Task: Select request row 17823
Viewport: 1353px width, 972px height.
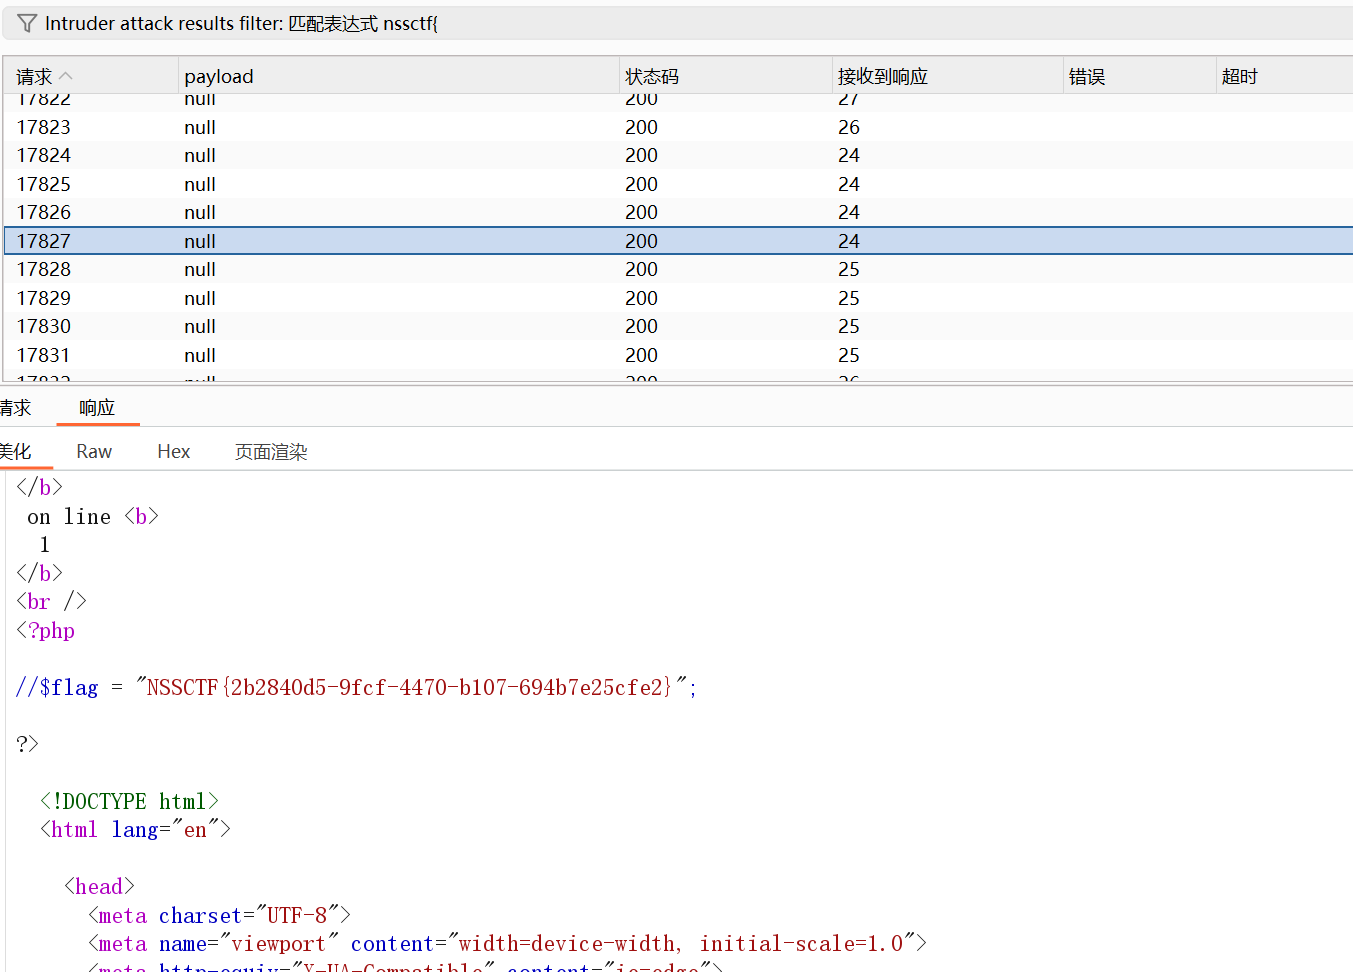Action: click(x=678, y=127)
